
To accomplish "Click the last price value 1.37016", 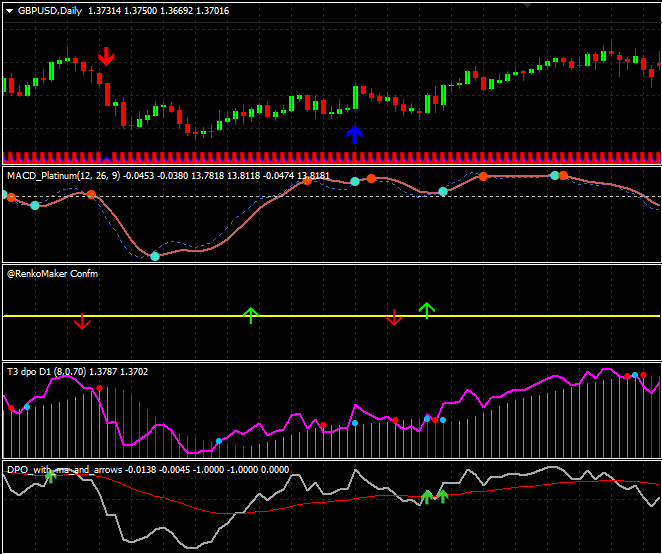I will point(213,11).
